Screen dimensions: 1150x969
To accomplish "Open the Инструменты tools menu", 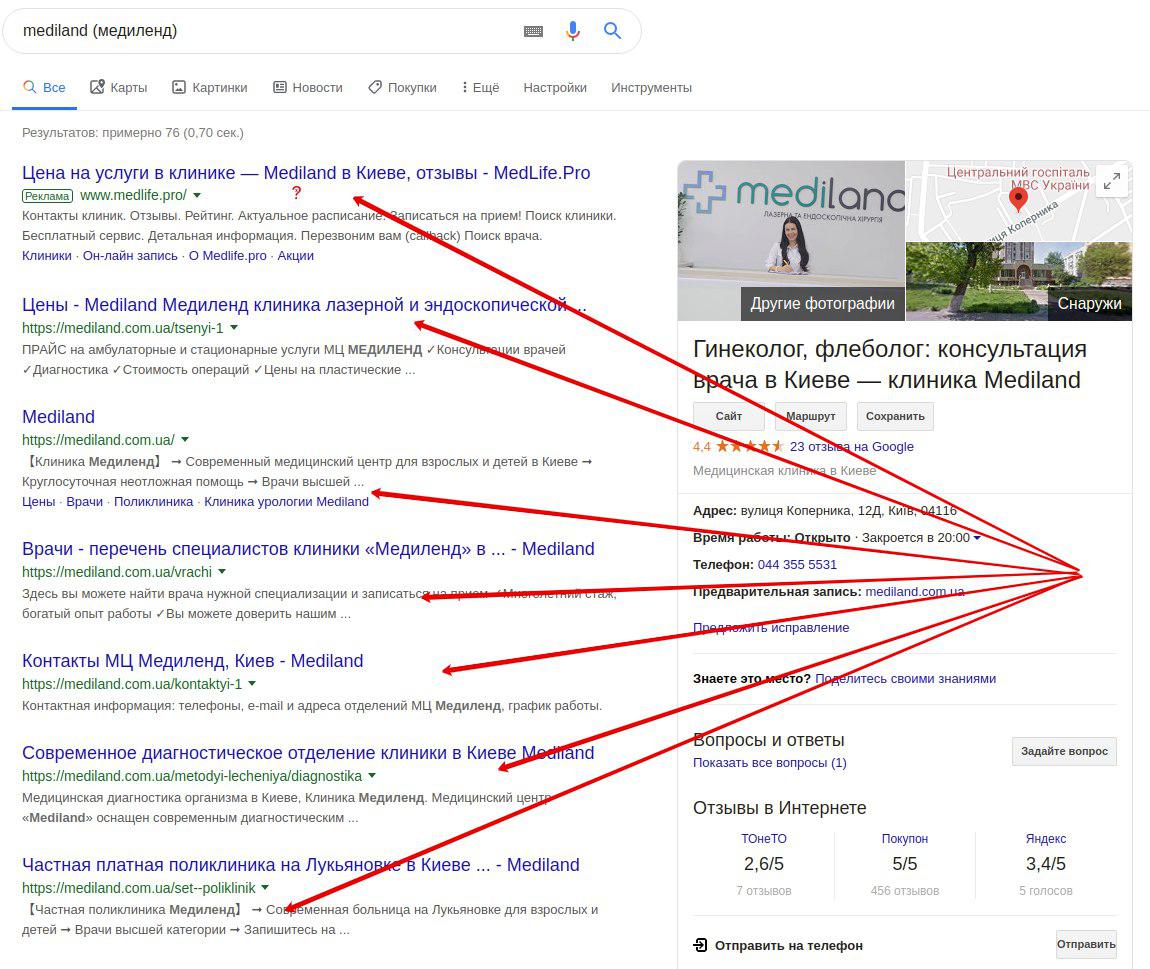I will pyautogui.click(x=651, y=87).
